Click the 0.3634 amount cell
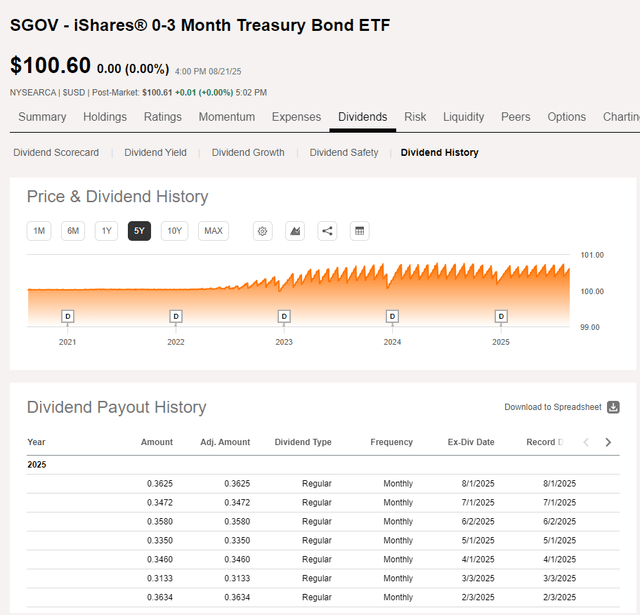The height and width of the screenshot is (615, 640). tap(160, 597)
